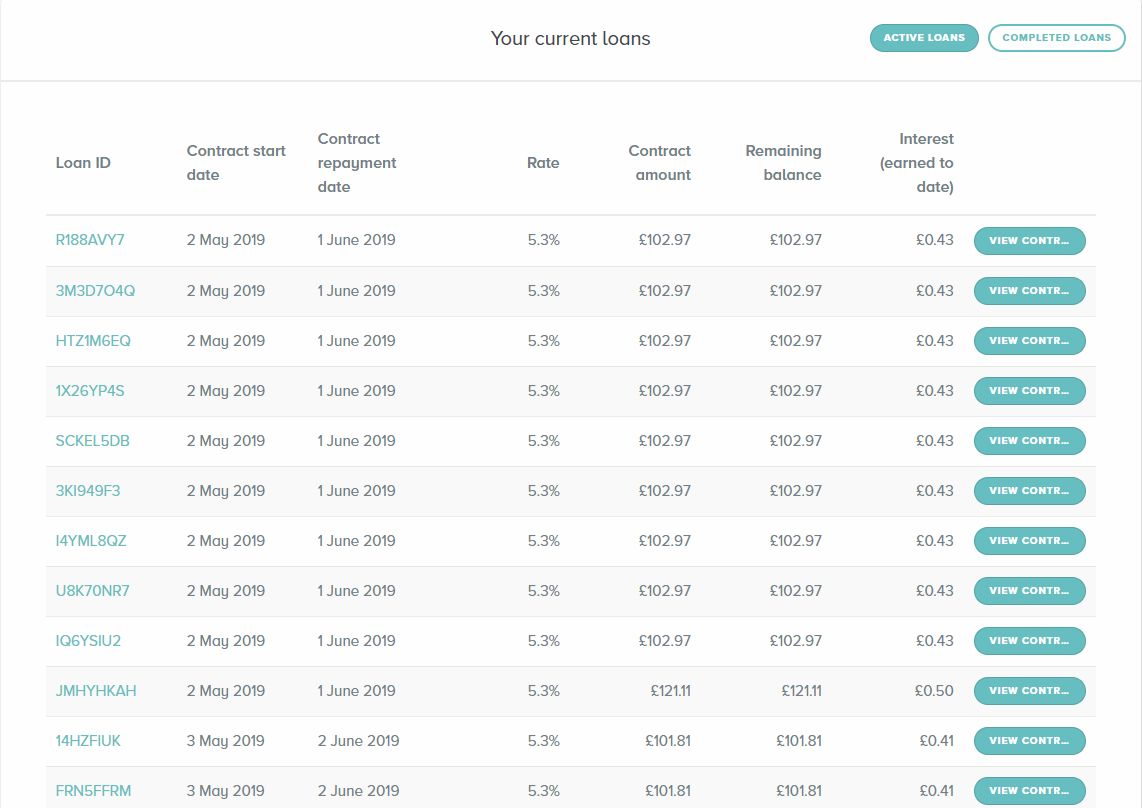View contract for loan 3KI949F3
The width and height of the screenshot is (1142, 808).
[x=1029, y=490]
